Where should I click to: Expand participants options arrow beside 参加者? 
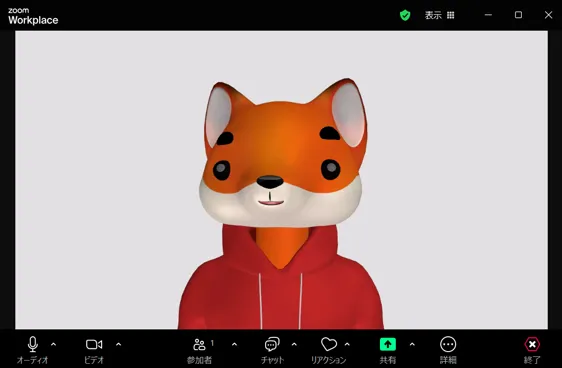click(234, 344)
